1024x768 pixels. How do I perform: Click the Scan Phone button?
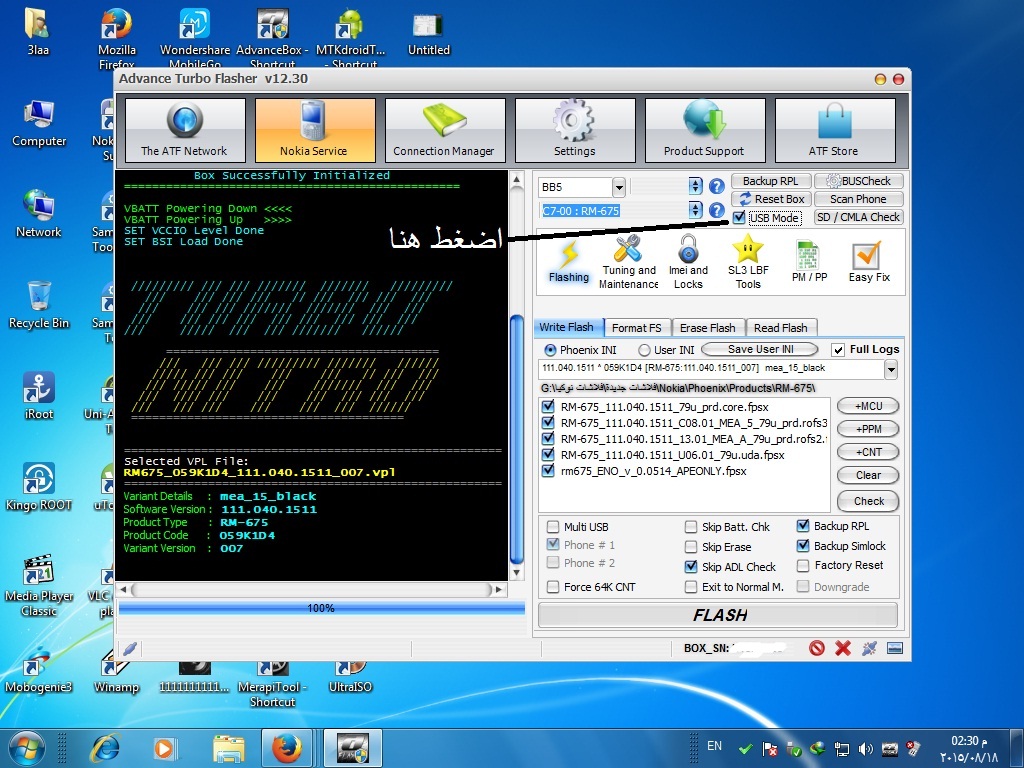pos(859,199)
